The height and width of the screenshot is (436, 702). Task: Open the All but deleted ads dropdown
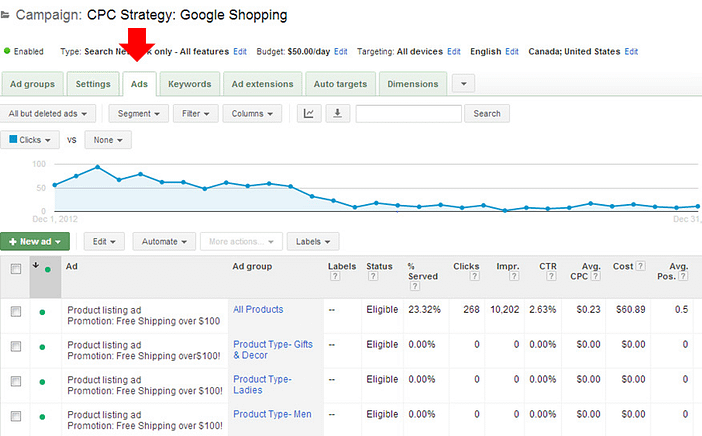pos(47,114)
